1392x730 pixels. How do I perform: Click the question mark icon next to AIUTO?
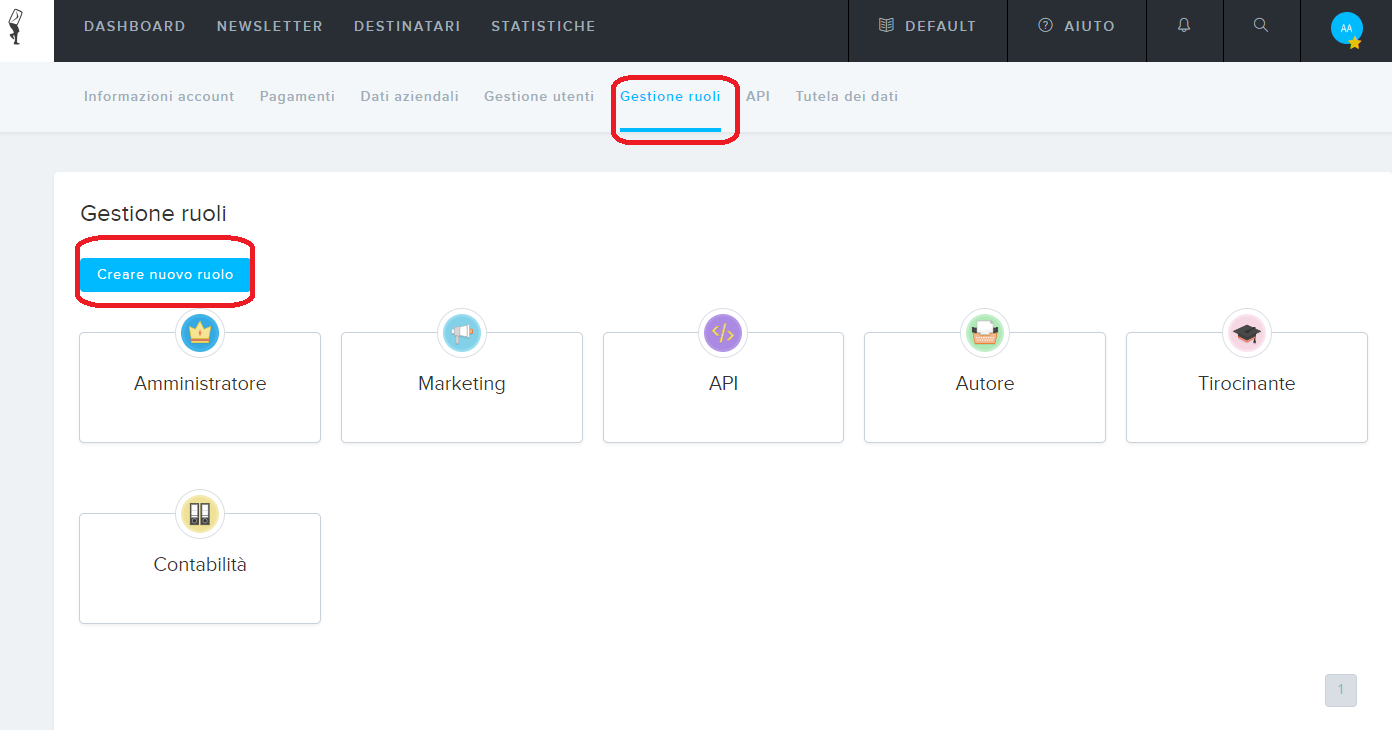tap(1046, 26)
